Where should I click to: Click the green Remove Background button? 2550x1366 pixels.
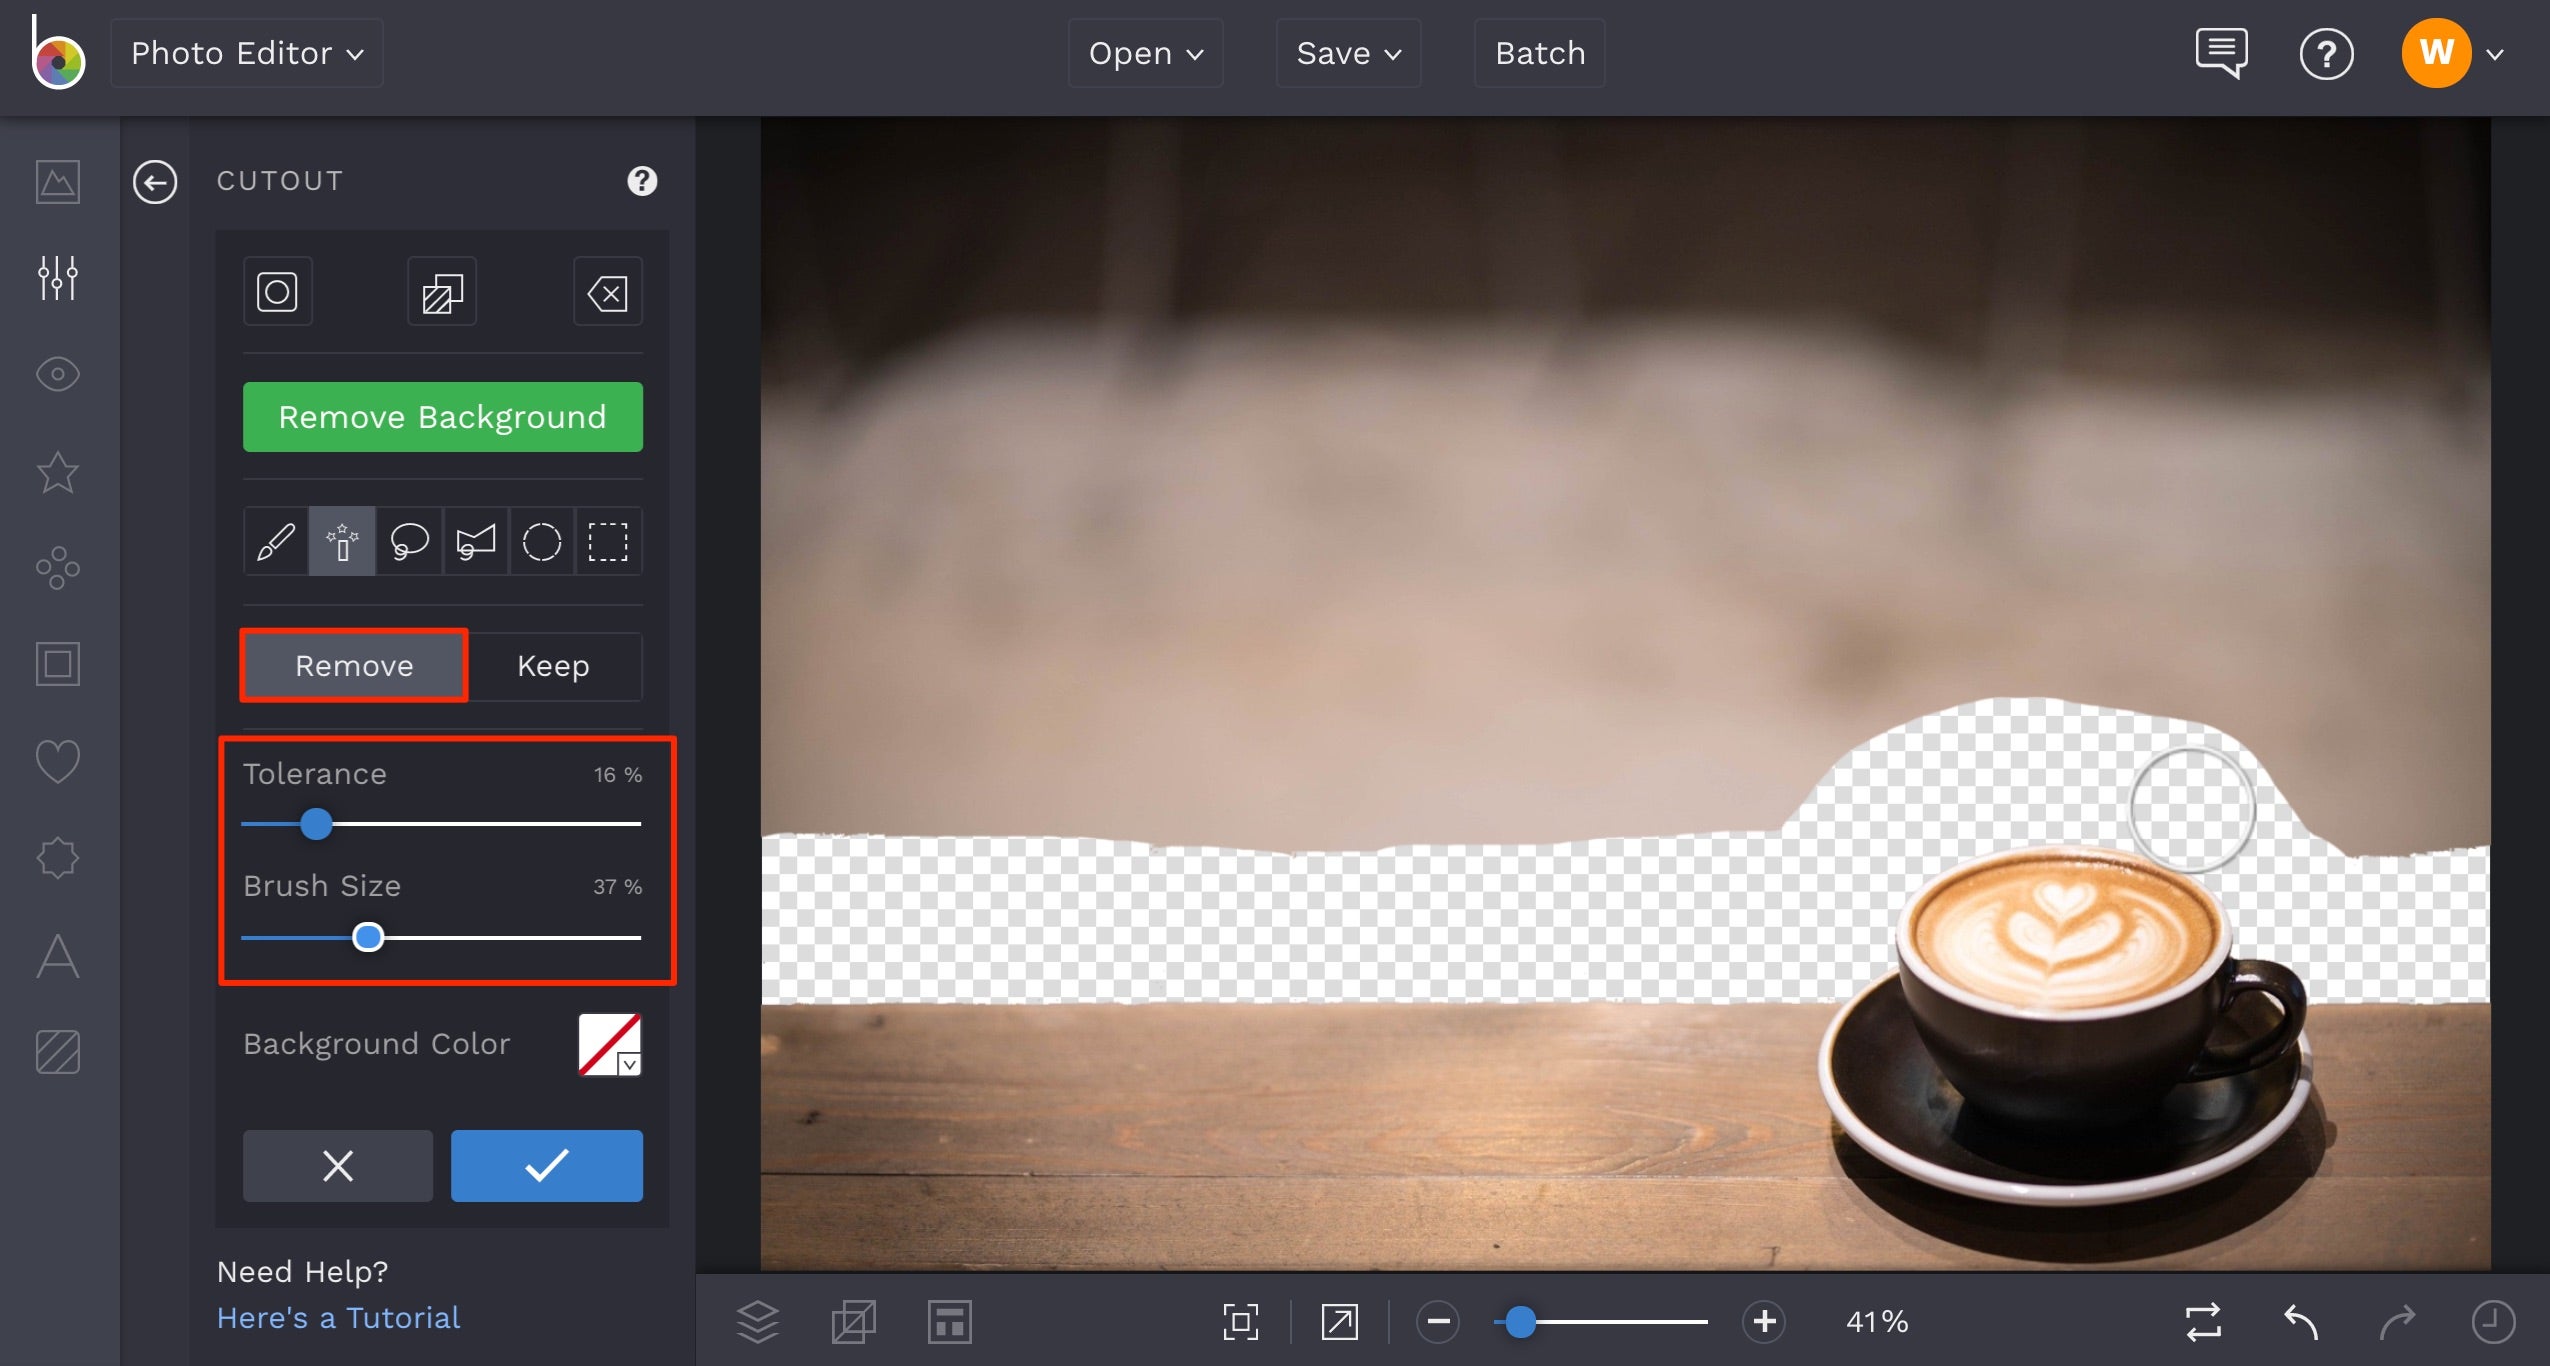442,416
